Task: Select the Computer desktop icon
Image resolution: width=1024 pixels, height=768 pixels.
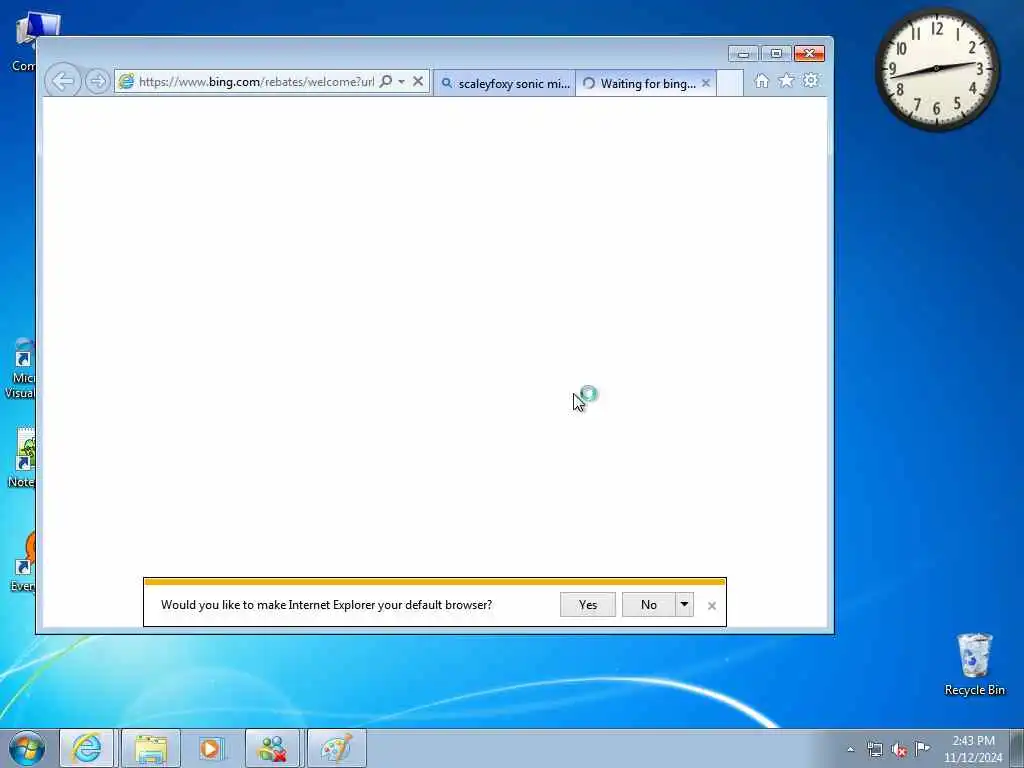Action: click(x=23, y=41)
